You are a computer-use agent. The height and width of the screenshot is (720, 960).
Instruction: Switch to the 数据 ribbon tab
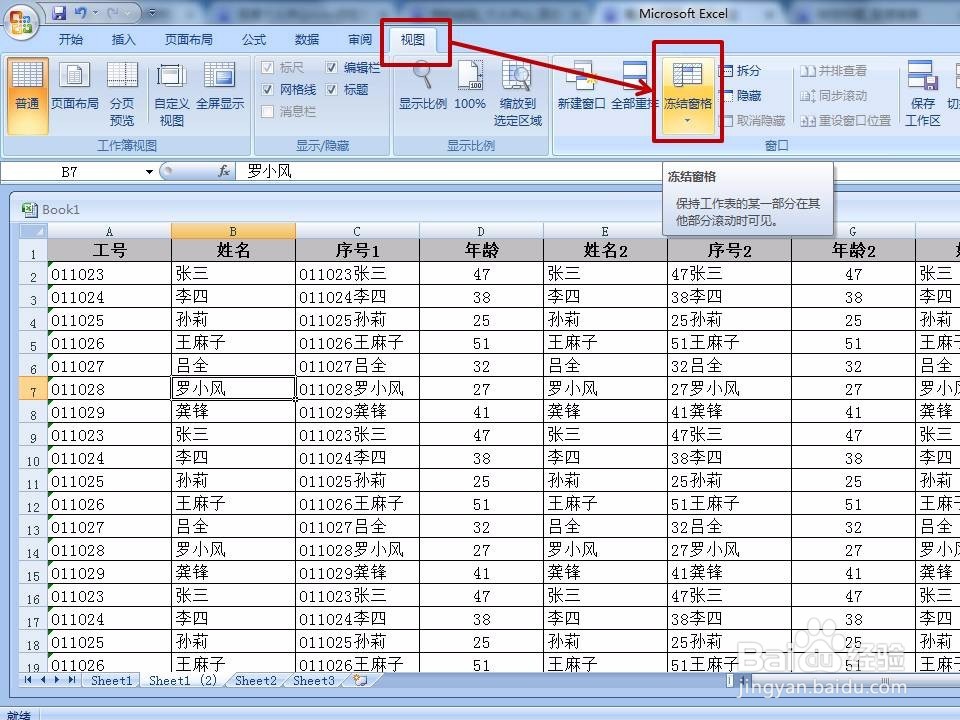[306, 40]
